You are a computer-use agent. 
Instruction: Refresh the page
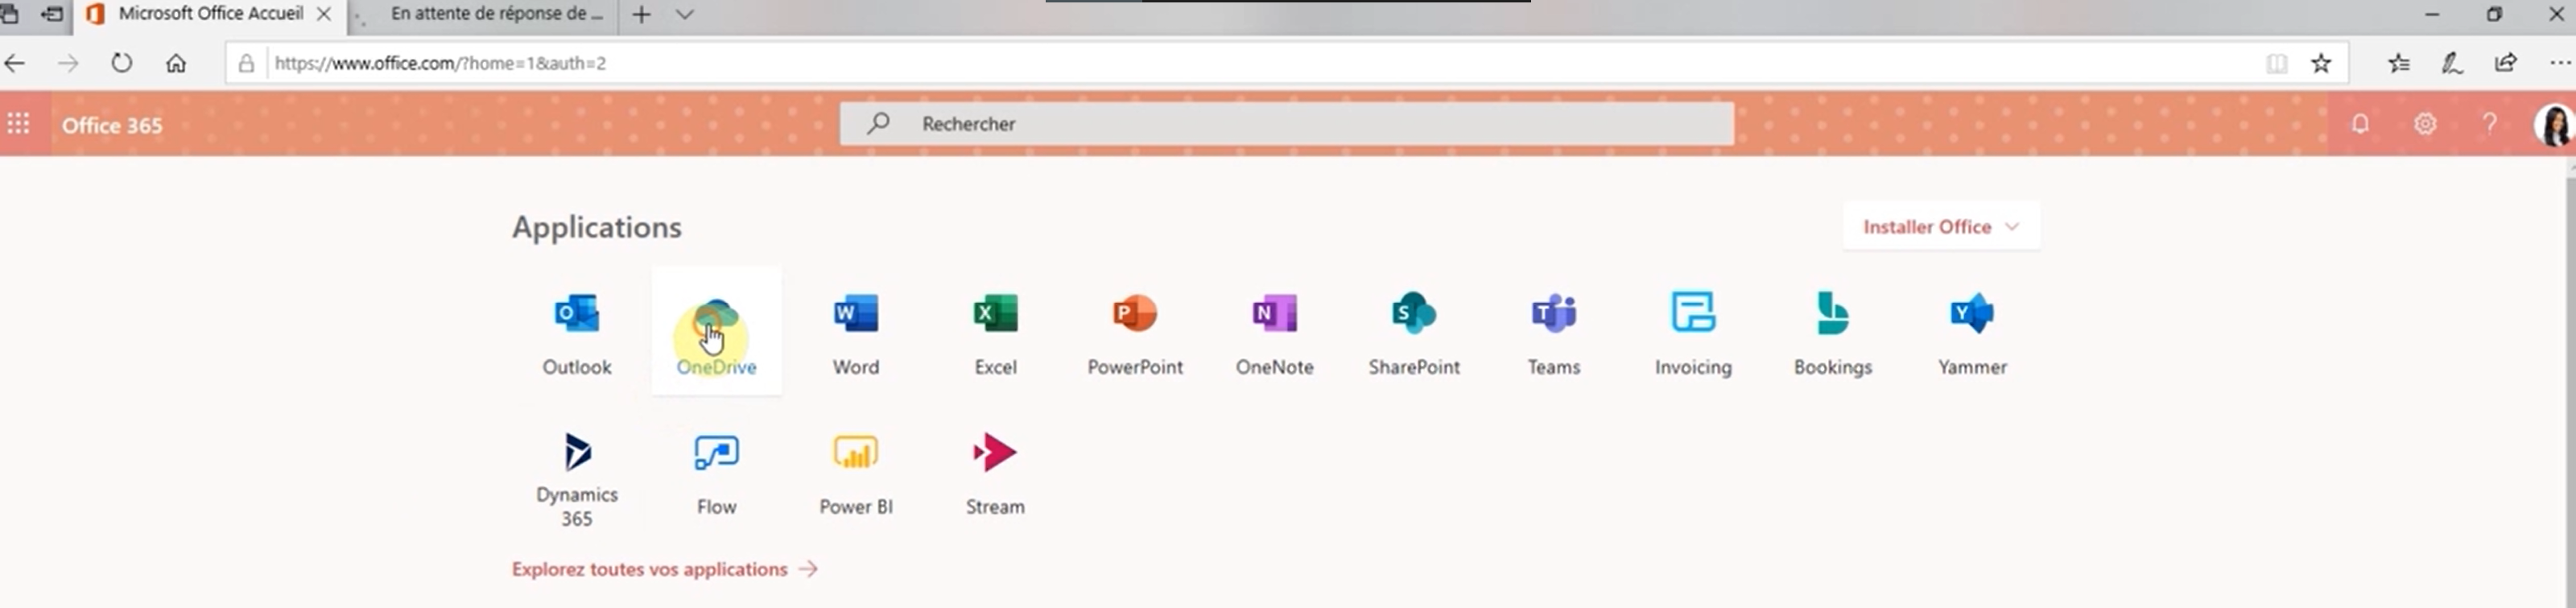(121, 63)
